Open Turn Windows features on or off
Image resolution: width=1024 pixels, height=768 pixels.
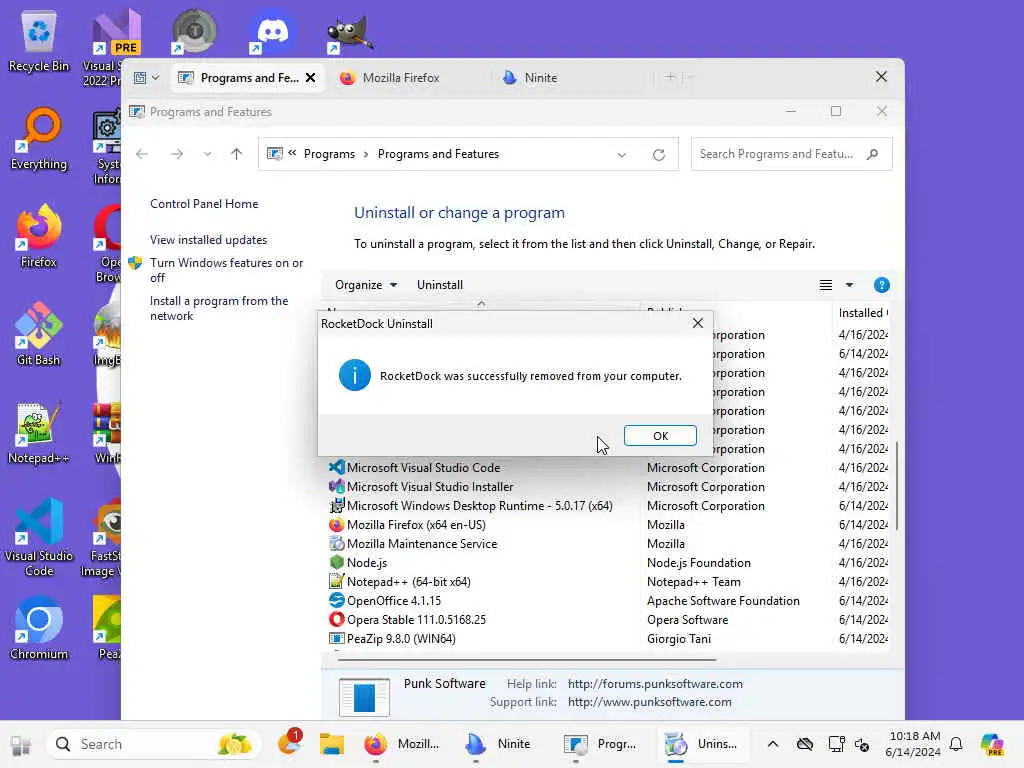point(226,270)
